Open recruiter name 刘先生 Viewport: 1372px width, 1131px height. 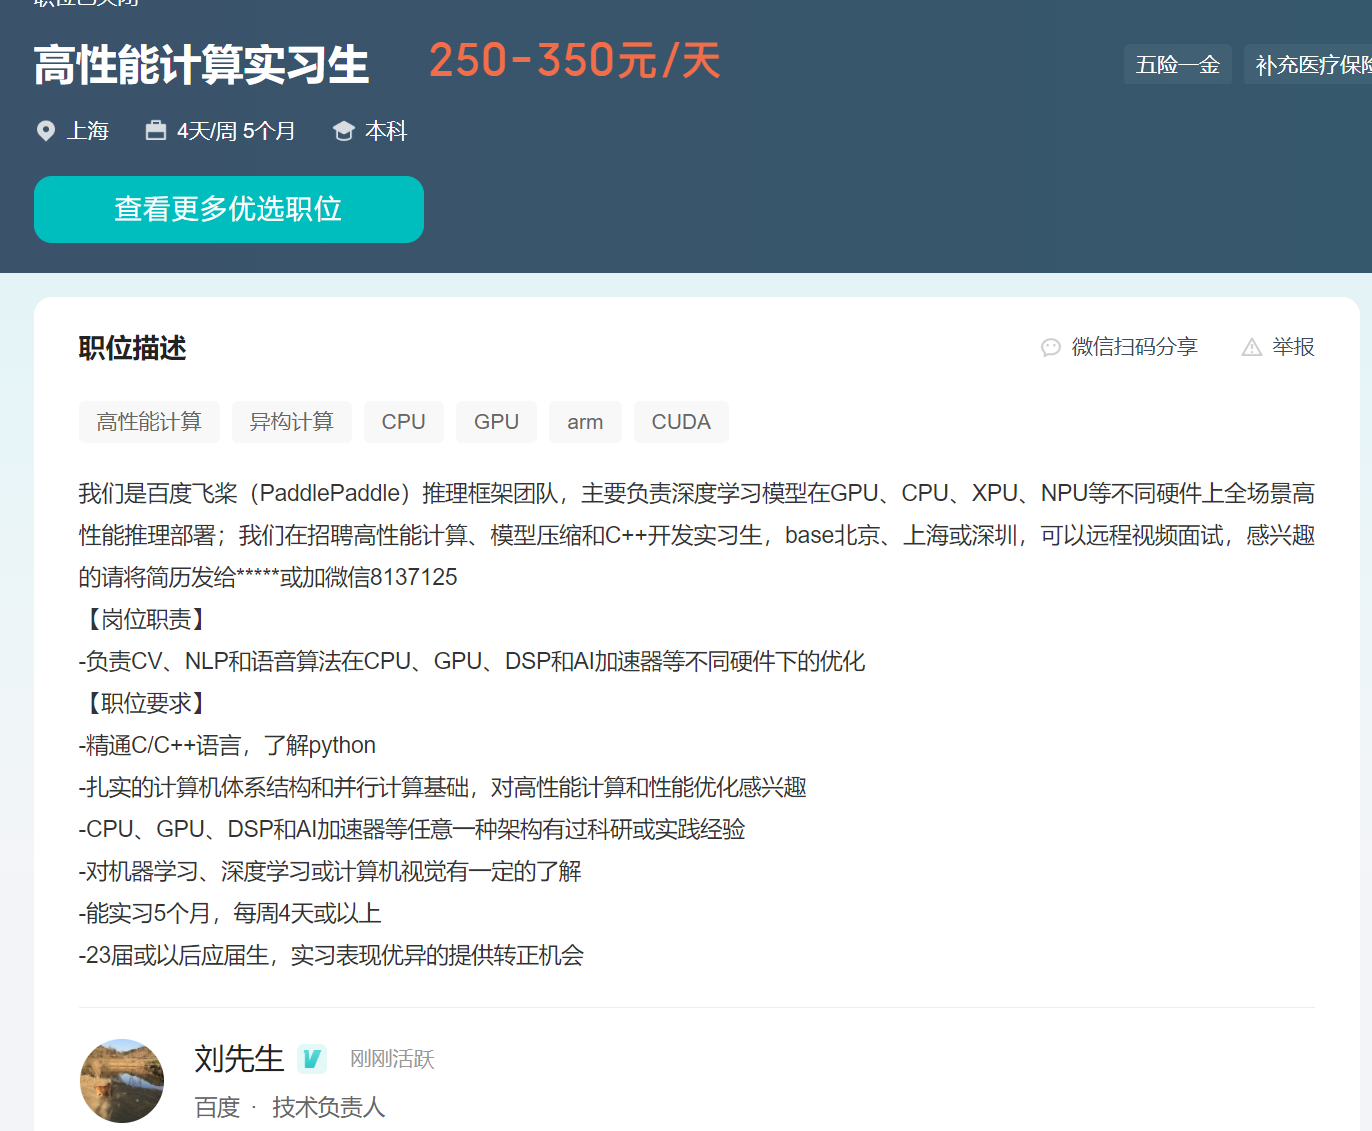click(239, 1058)
